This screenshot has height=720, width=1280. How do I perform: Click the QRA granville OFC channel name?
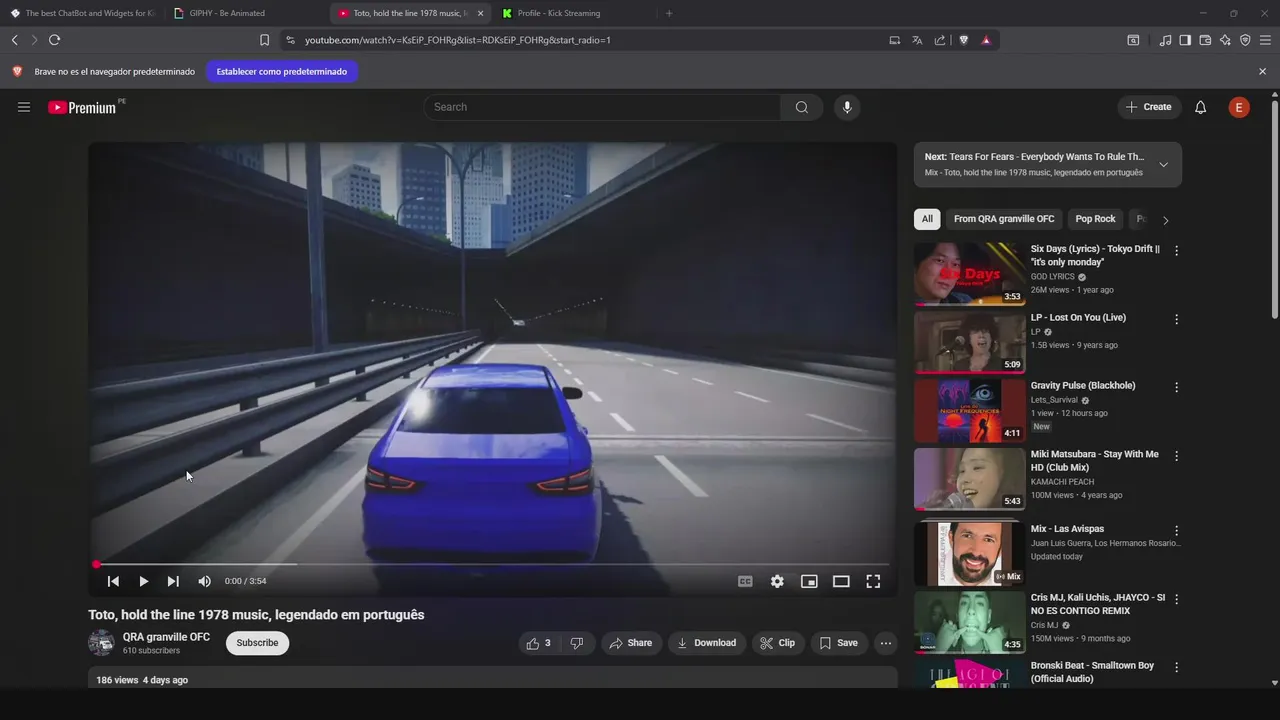pos(166,637)
